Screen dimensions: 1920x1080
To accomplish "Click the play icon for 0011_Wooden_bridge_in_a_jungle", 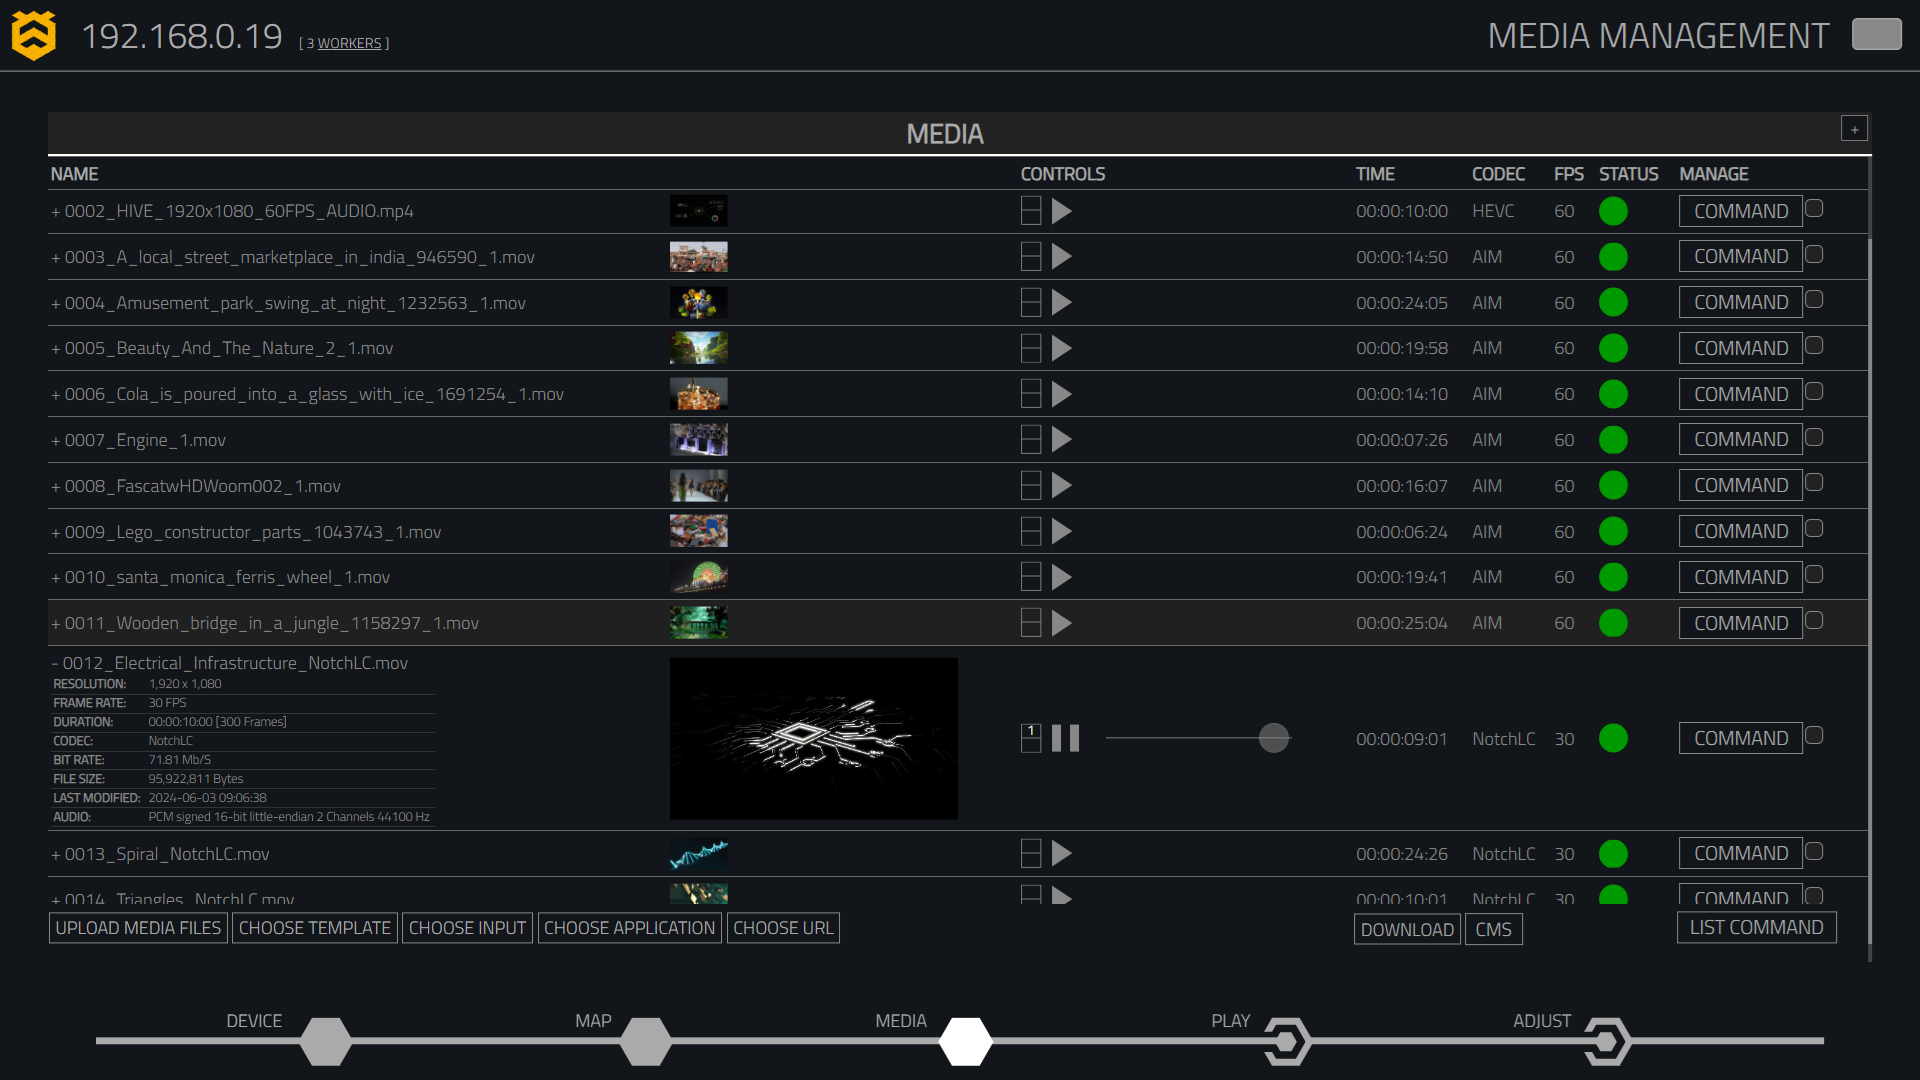I will click(1062, 622).
